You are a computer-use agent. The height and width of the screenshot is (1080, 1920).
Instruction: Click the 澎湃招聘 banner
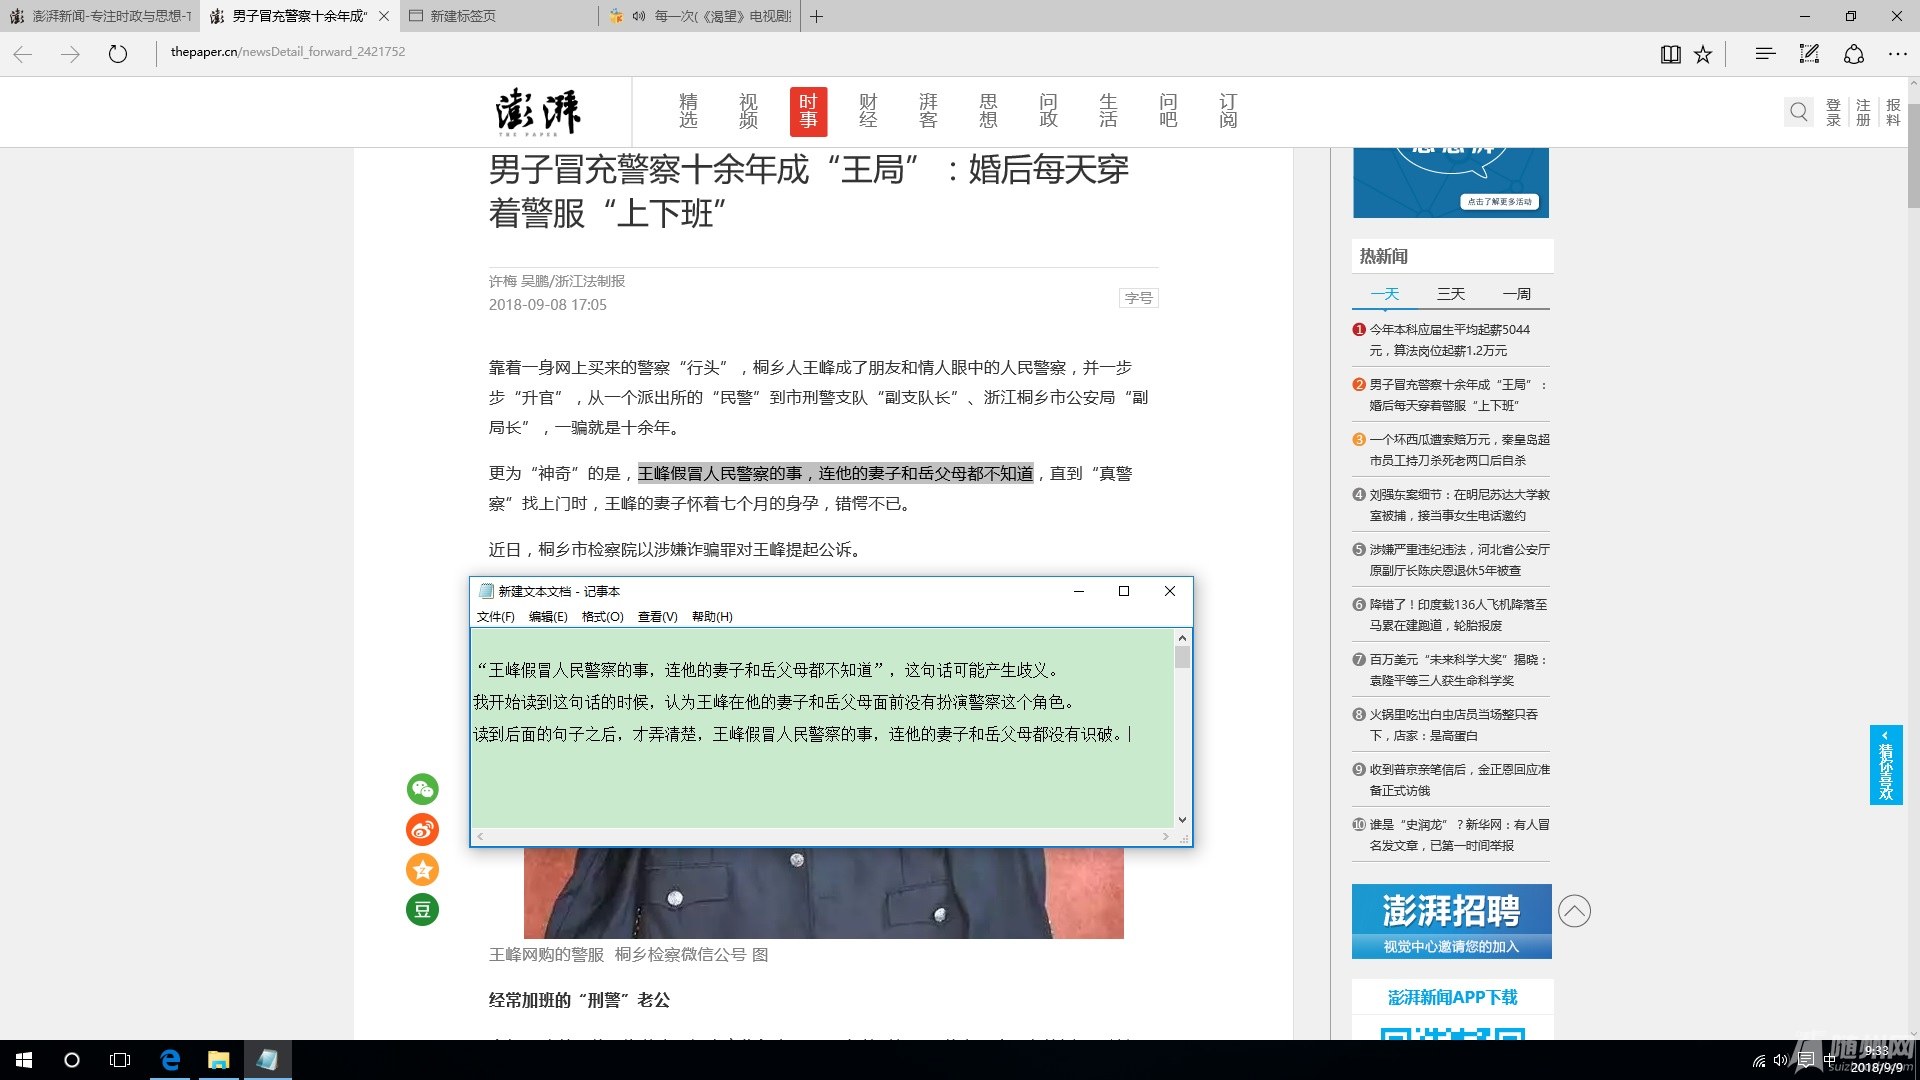tap(1451, 921)
